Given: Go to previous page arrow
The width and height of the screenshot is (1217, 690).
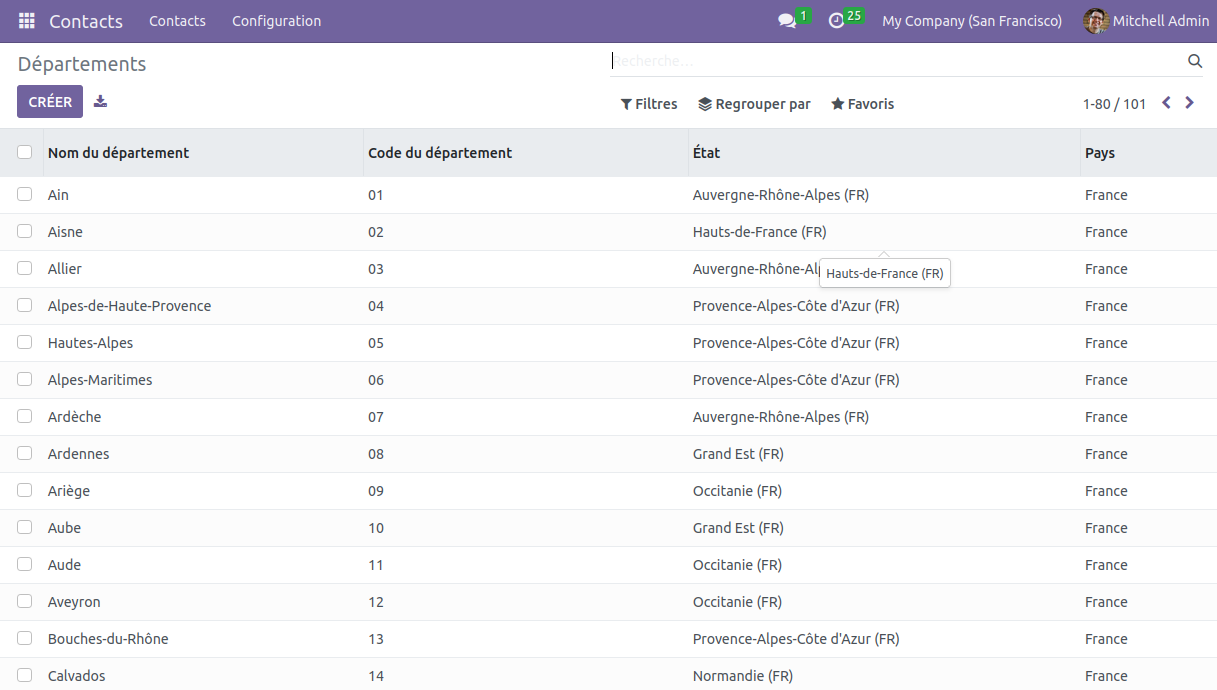Looking at the screenshot, I should point(1166,103).
